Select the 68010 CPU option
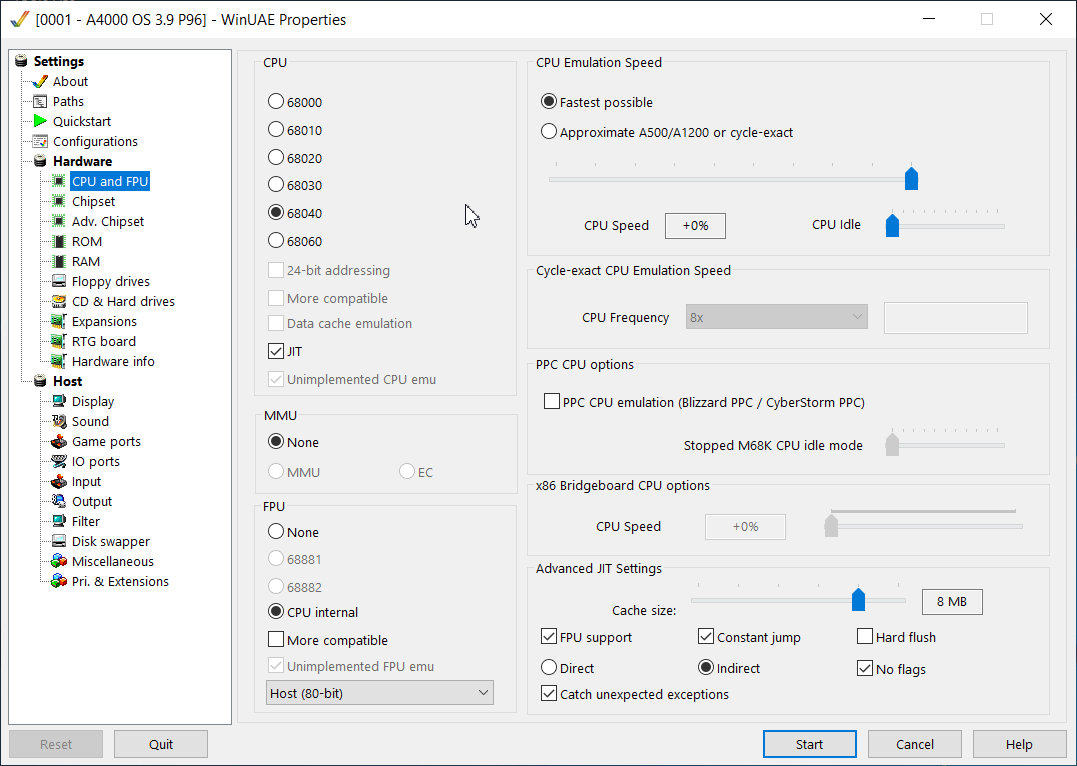The height and width of the screenshot is (766, 1077). 275,129
